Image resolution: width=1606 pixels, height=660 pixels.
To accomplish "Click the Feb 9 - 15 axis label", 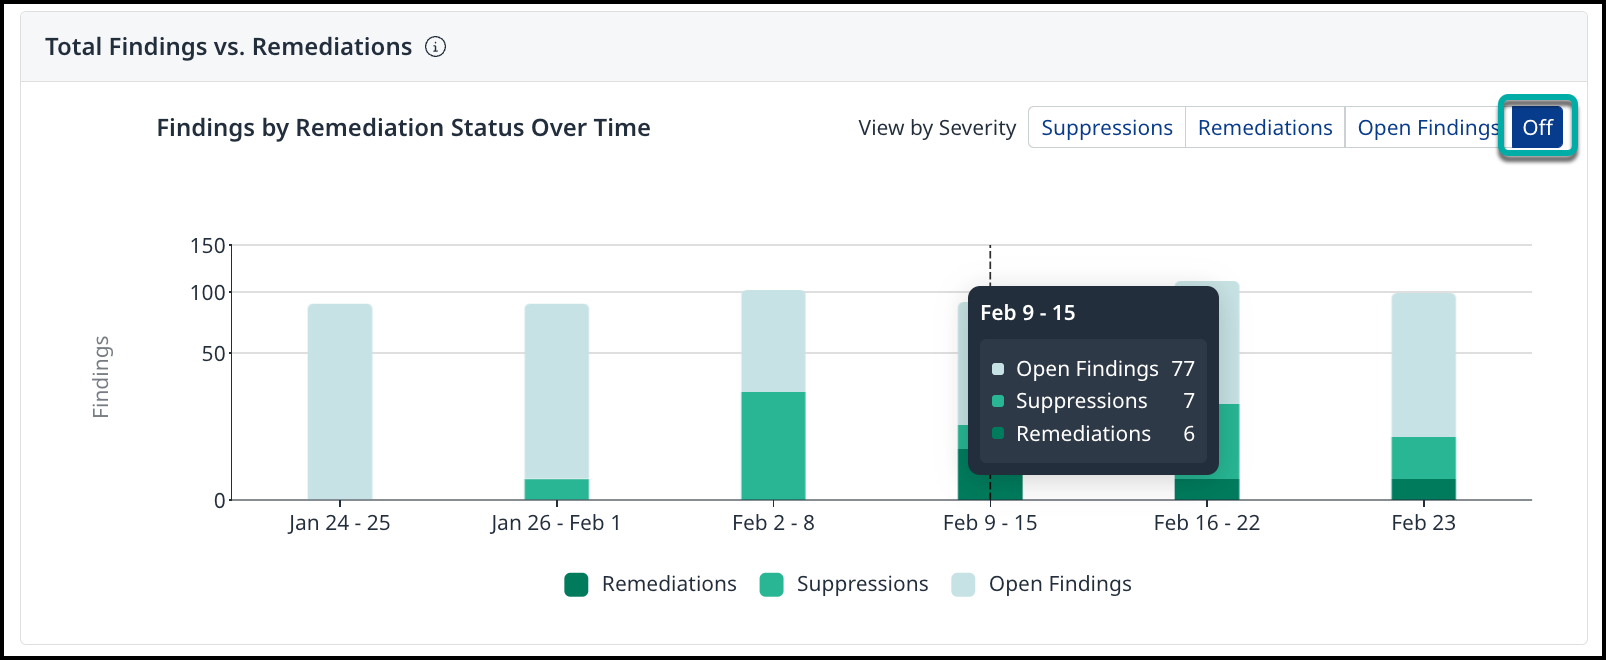I will click(x=990, y=523).
